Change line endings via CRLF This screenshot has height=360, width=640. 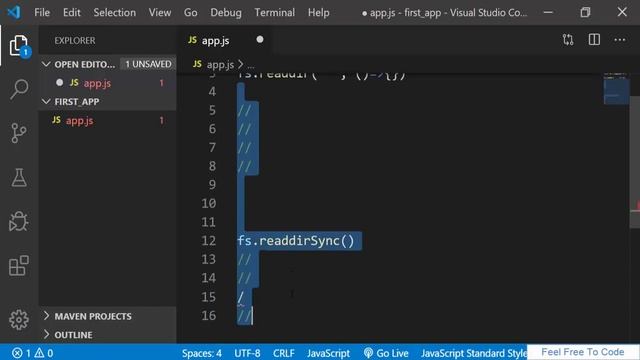coord(284,353)
